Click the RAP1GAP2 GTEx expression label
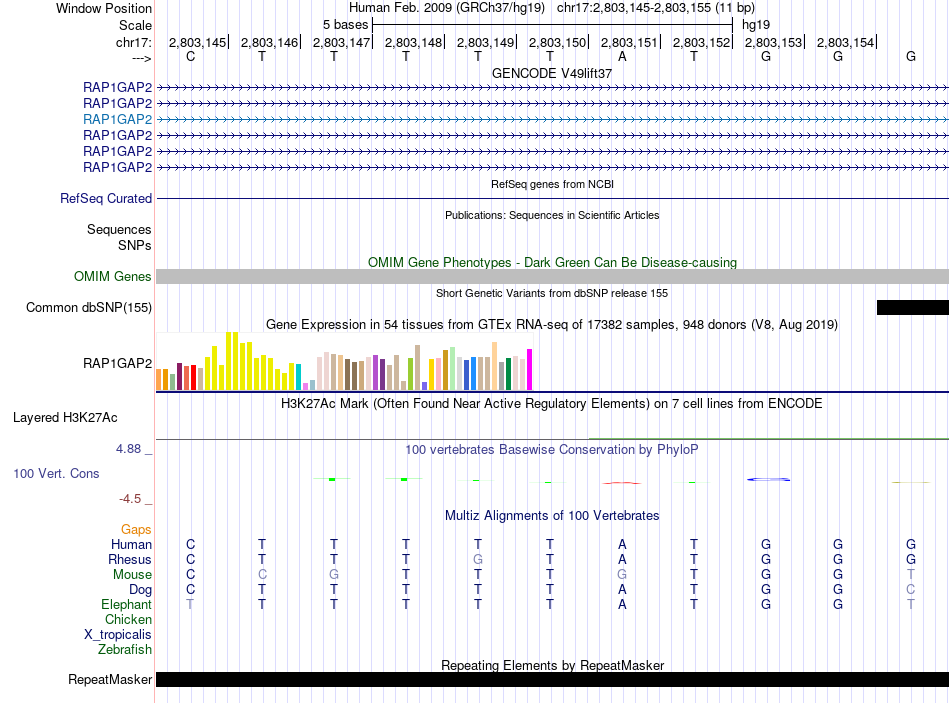This screenshot has width=950, height=703. (118, 363)
